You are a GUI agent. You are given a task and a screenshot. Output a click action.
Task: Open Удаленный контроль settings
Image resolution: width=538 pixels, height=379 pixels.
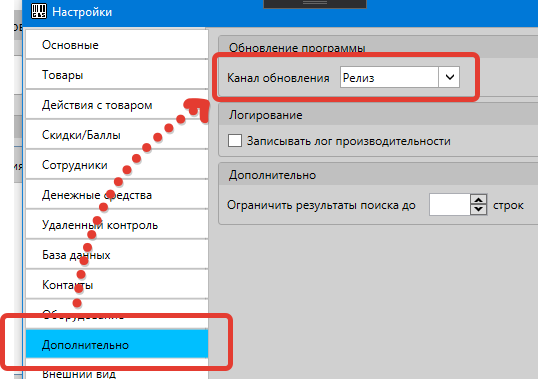pos(117,225)
